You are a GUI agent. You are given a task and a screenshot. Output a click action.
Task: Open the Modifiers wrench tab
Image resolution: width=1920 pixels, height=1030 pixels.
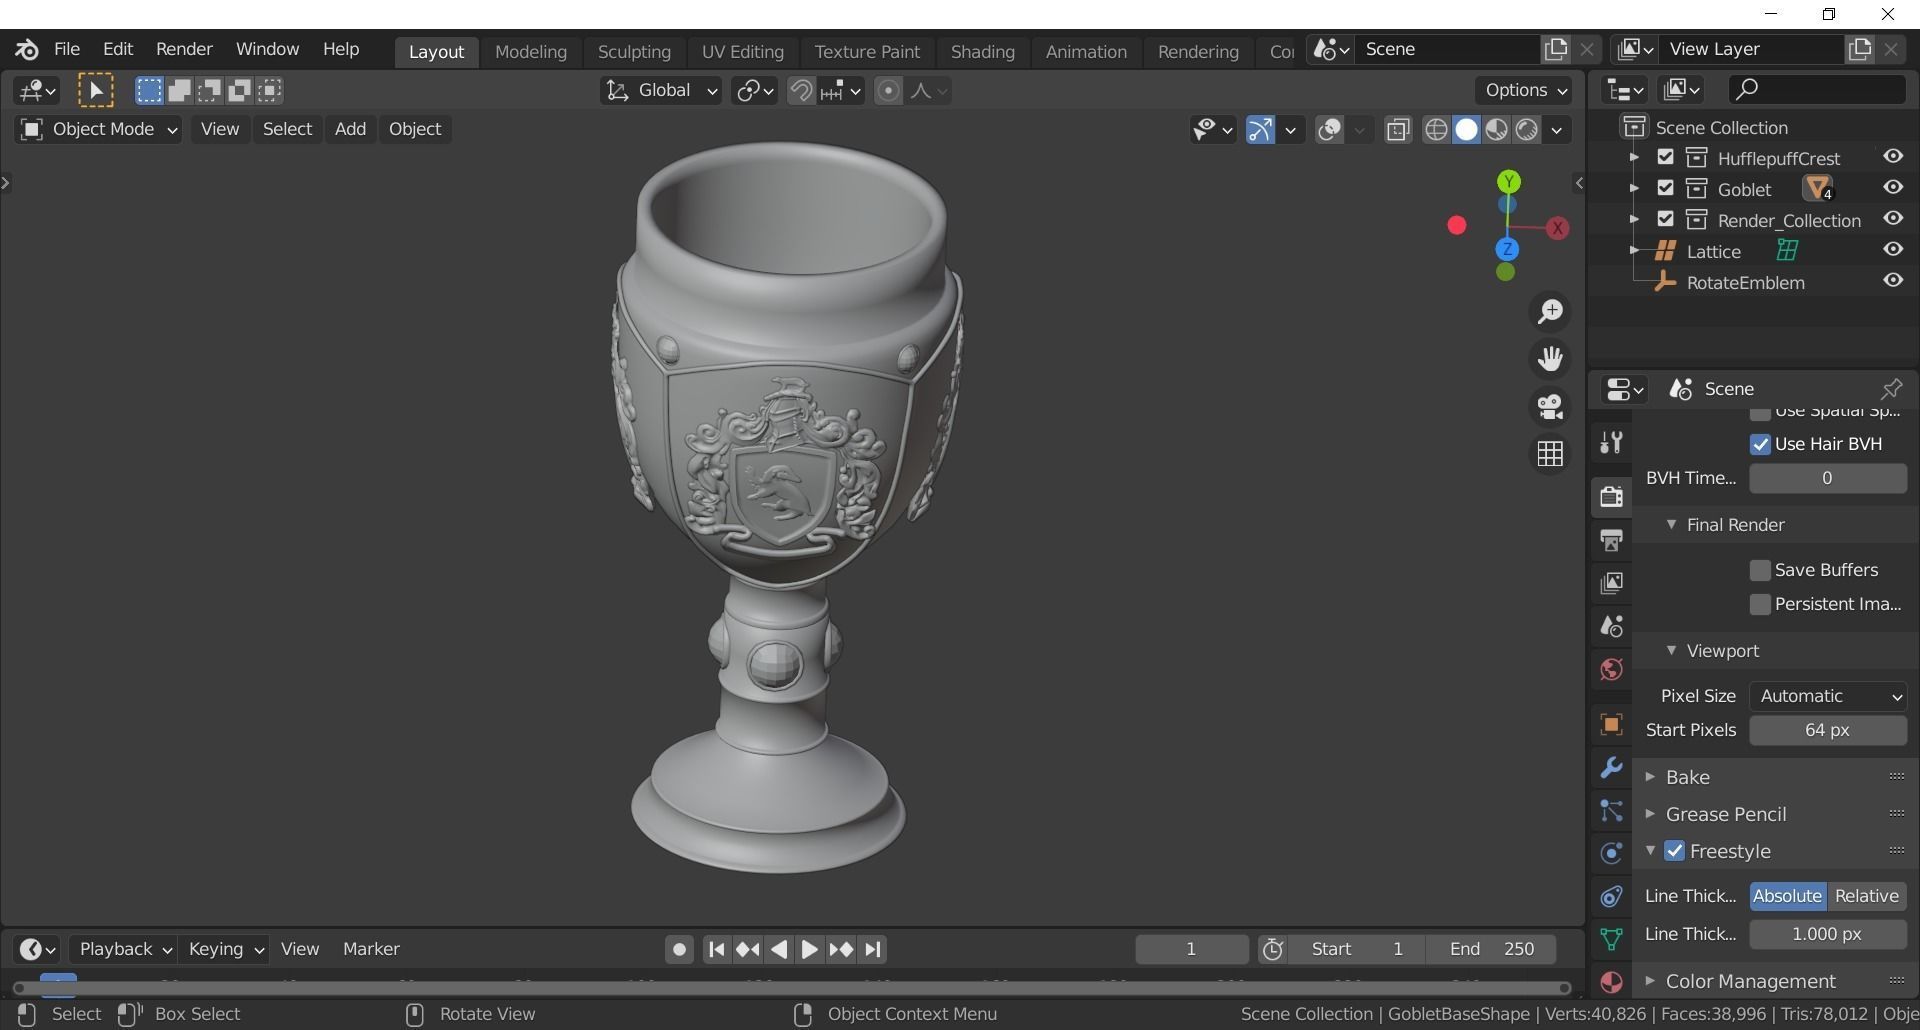pyautogui.click(x=1610, y=767)
